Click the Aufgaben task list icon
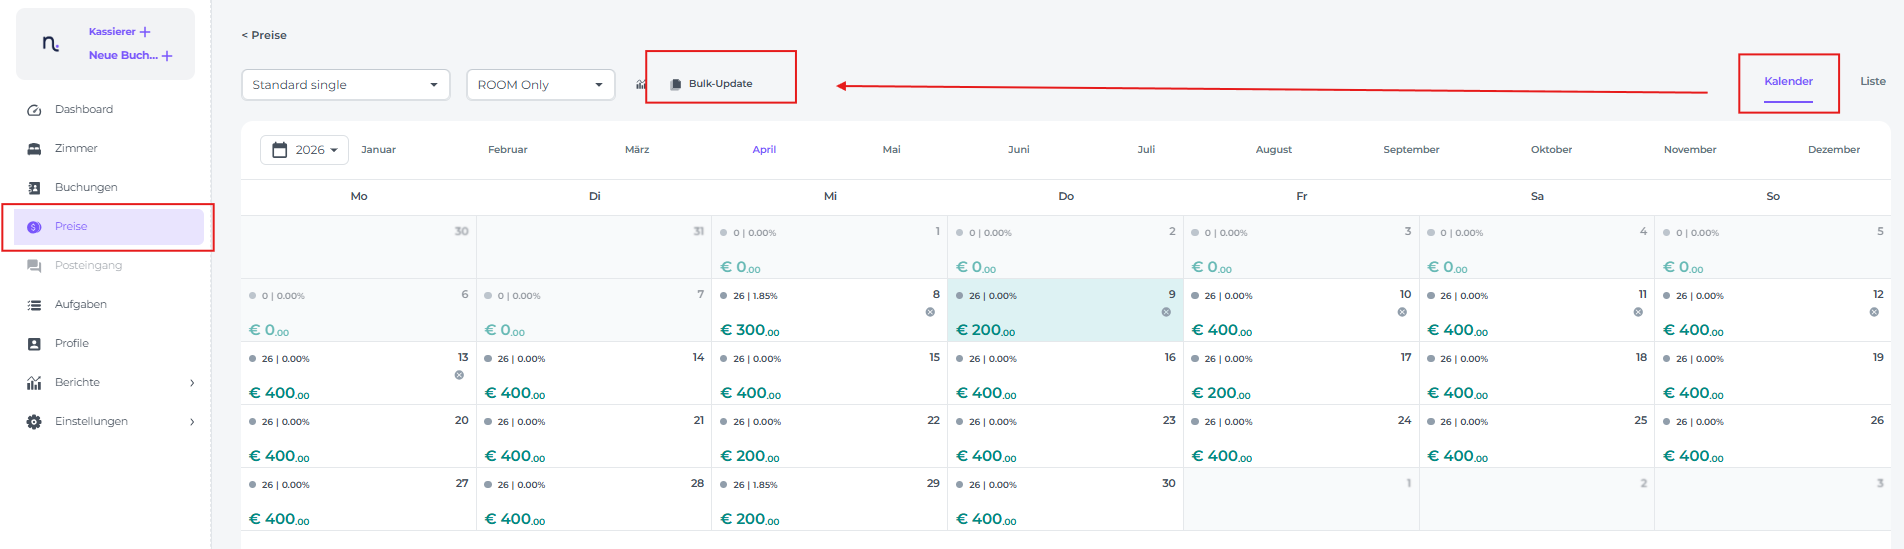 tap(34, 305)
